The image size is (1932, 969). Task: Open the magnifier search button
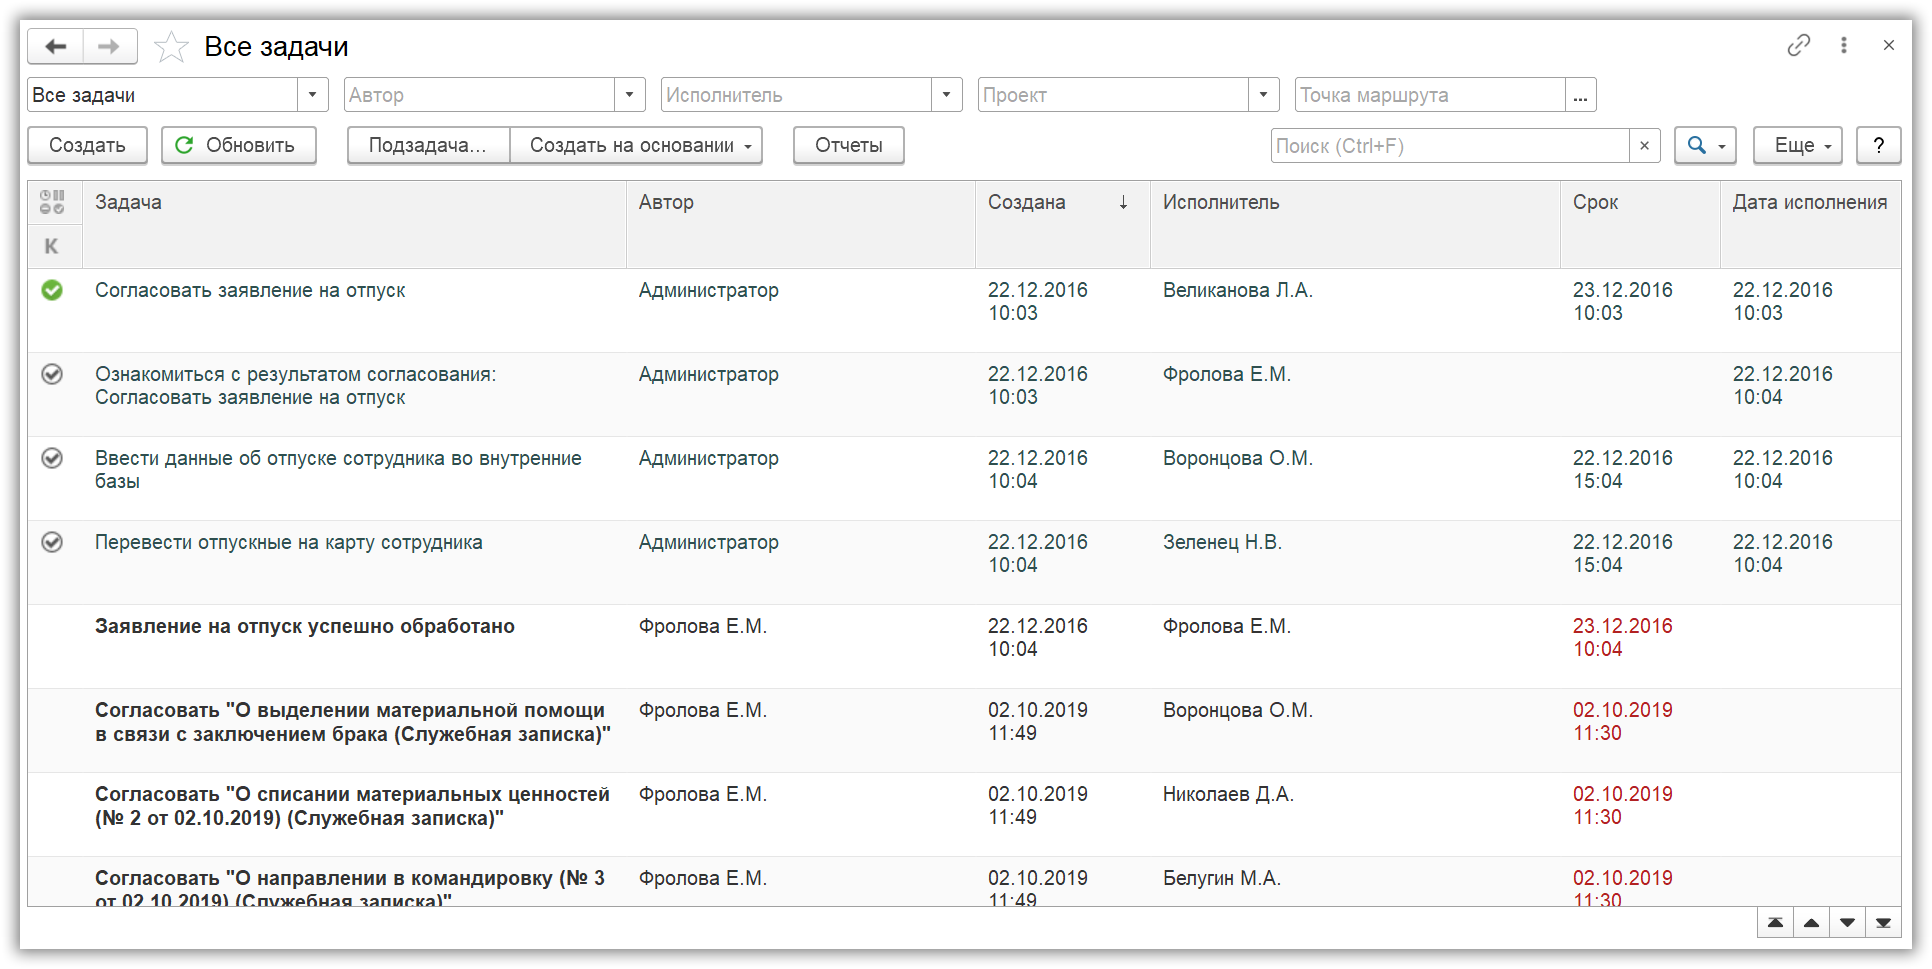[x=1705, y=146]
